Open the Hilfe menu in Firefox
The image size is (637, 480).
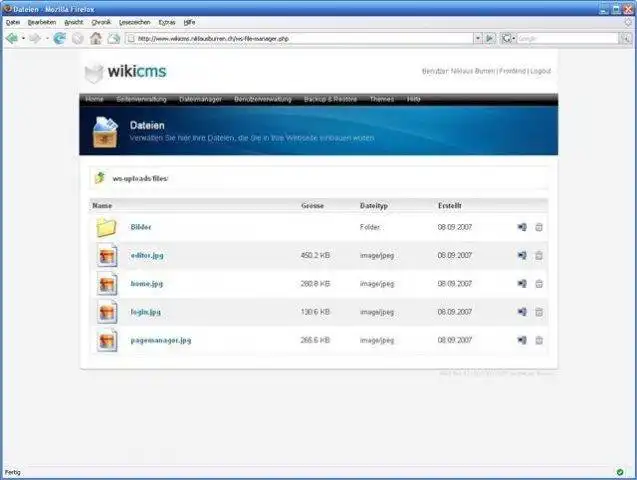[189, 22]
